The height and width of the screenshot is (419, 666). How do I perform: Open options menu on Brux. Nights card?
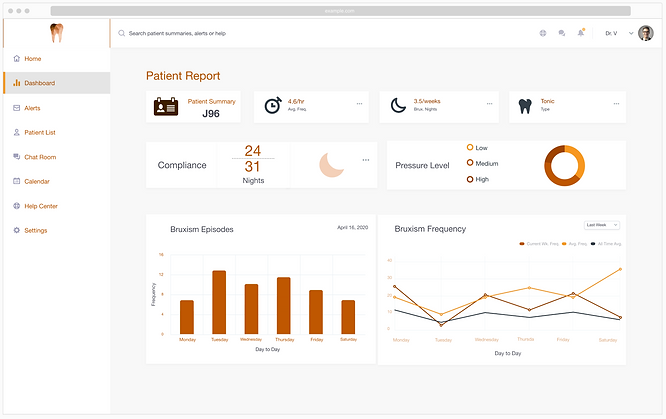pos(489,104)
